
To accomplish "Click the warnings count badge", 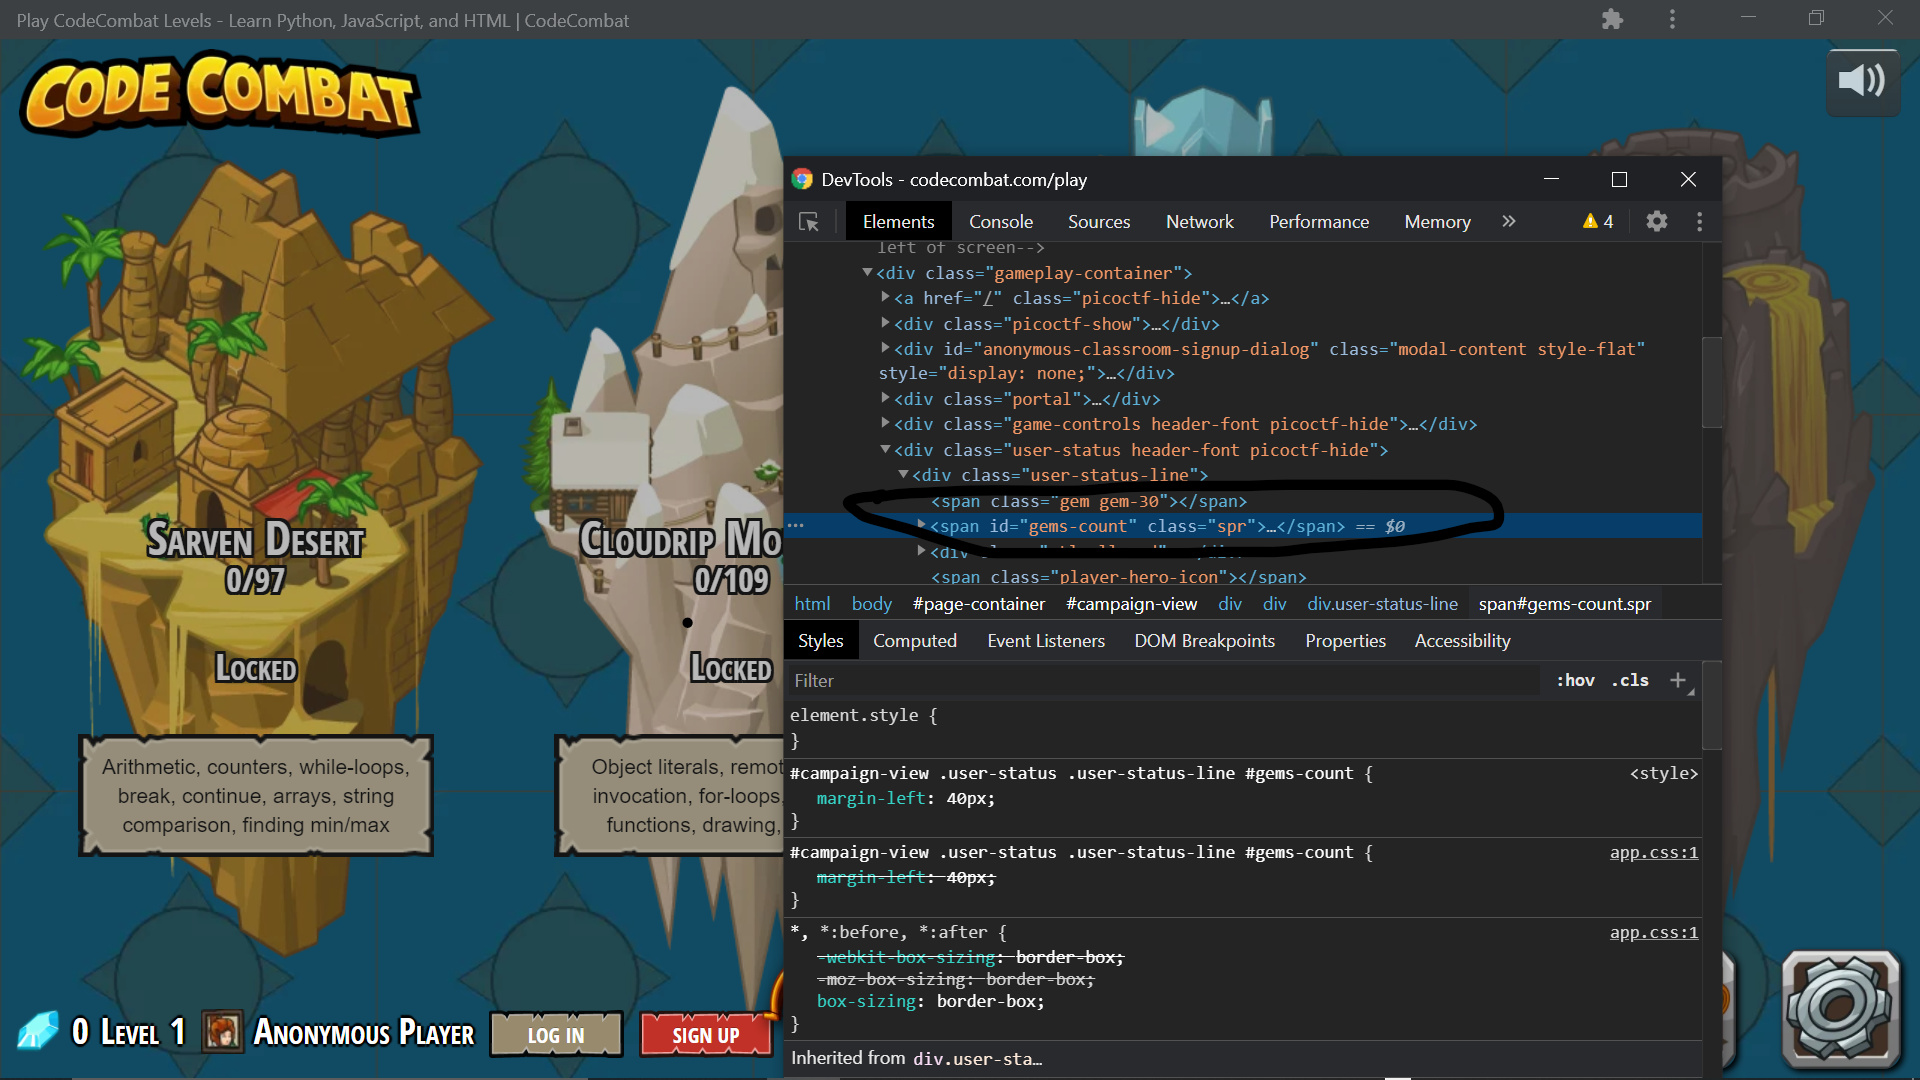I will (x=1598, y=221).
